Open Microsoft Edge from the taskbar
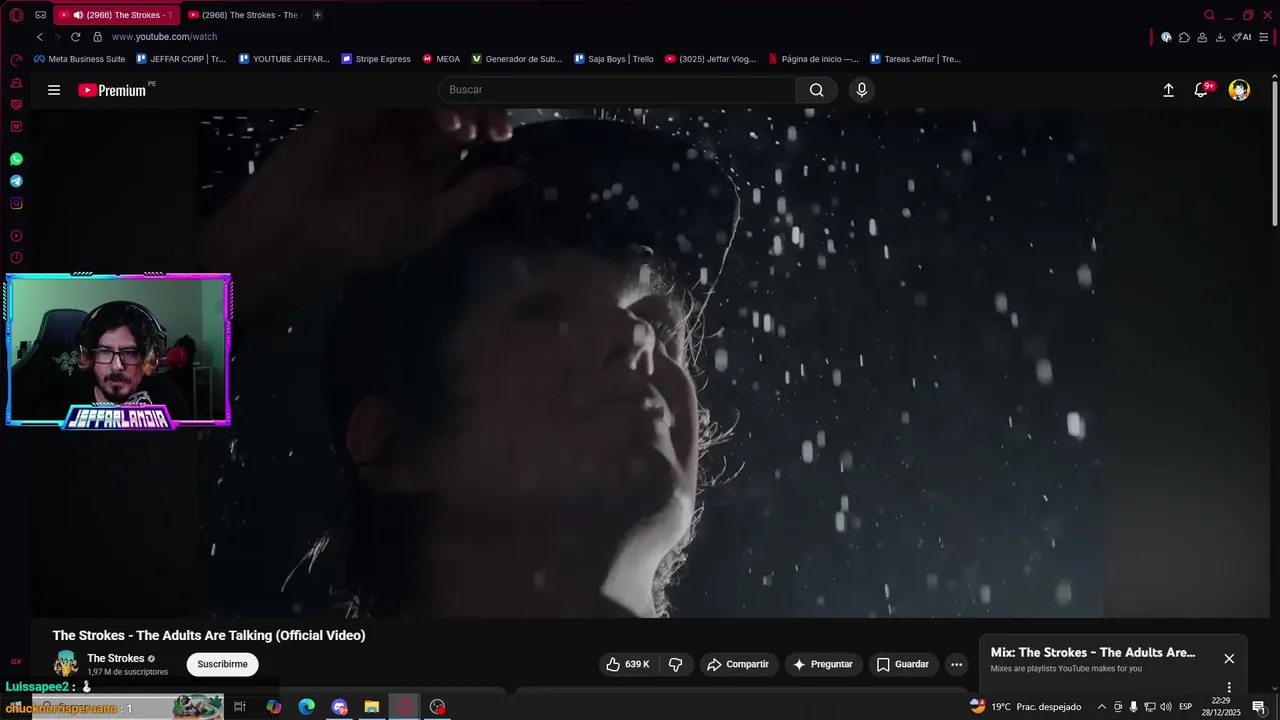The image size is (1280, 720). [x=306, y=707]
